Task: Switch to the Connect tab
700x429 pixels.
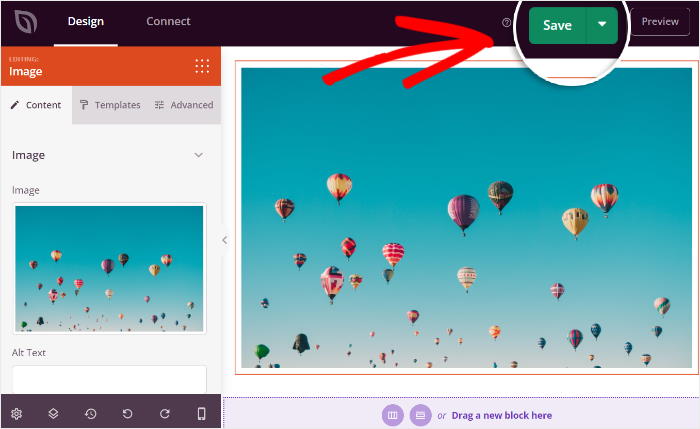Action: pyautogui.click(x=168, y=21)
